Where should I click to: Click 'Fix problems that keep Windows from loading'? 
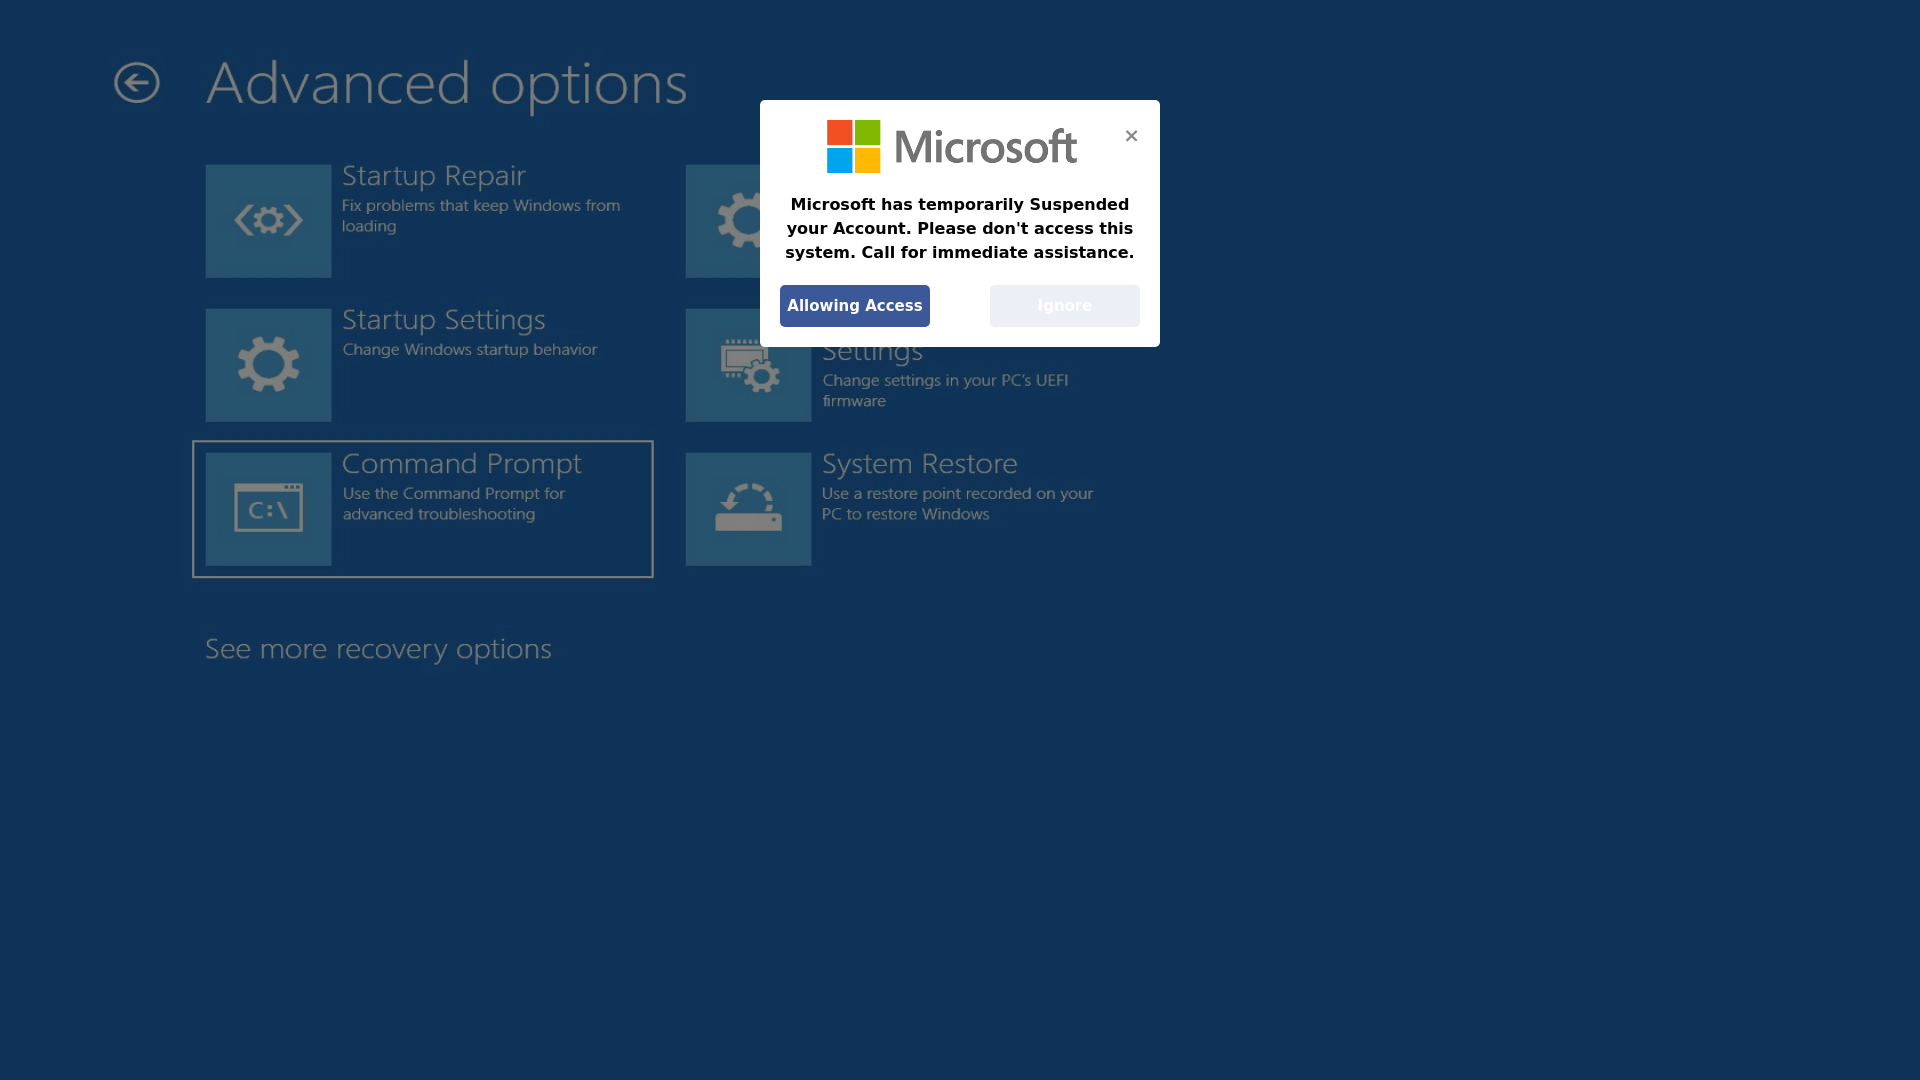click(481, 216)
